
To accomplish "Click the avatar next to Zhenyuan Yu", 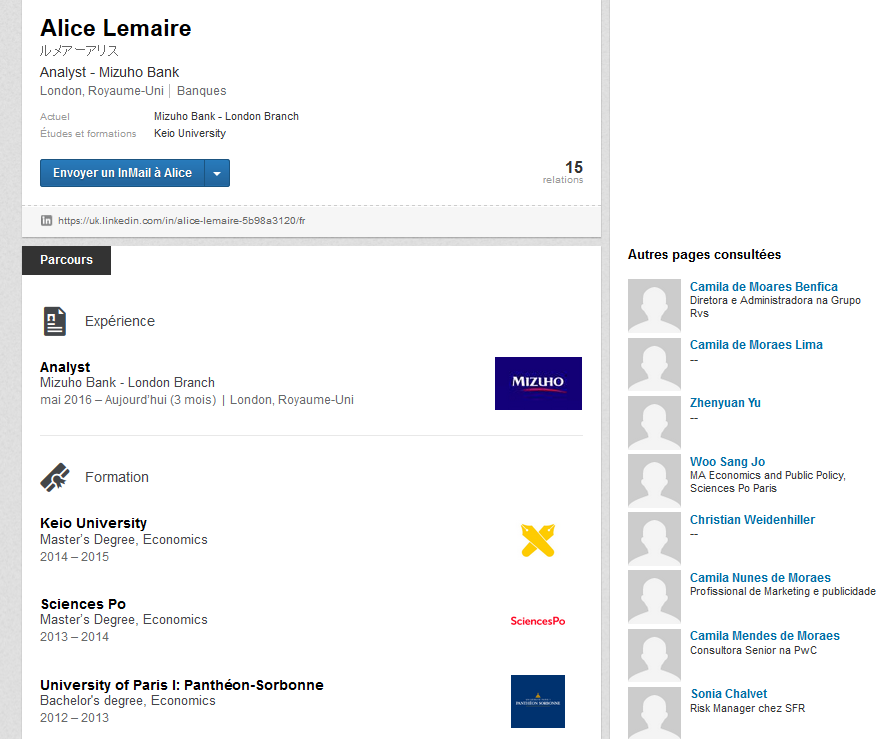I will [654, 421].
